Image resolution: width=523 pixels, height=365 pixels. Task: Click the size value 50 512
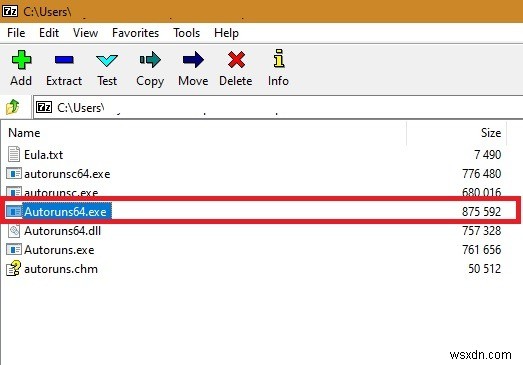click(x=484, y=269)
